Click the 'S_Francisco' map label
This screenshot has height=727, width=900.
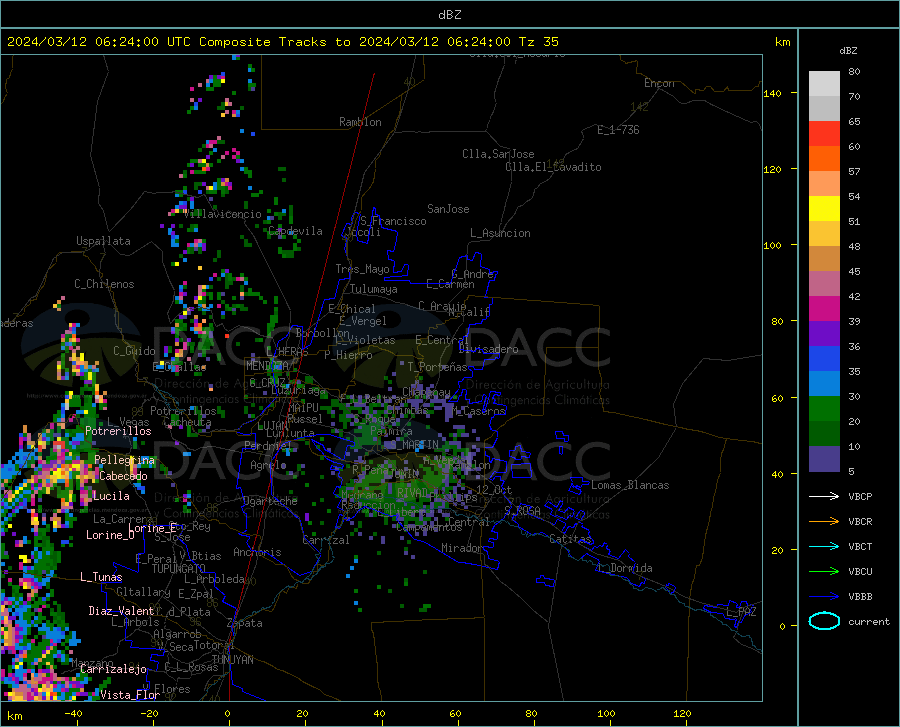pos(393,221)
